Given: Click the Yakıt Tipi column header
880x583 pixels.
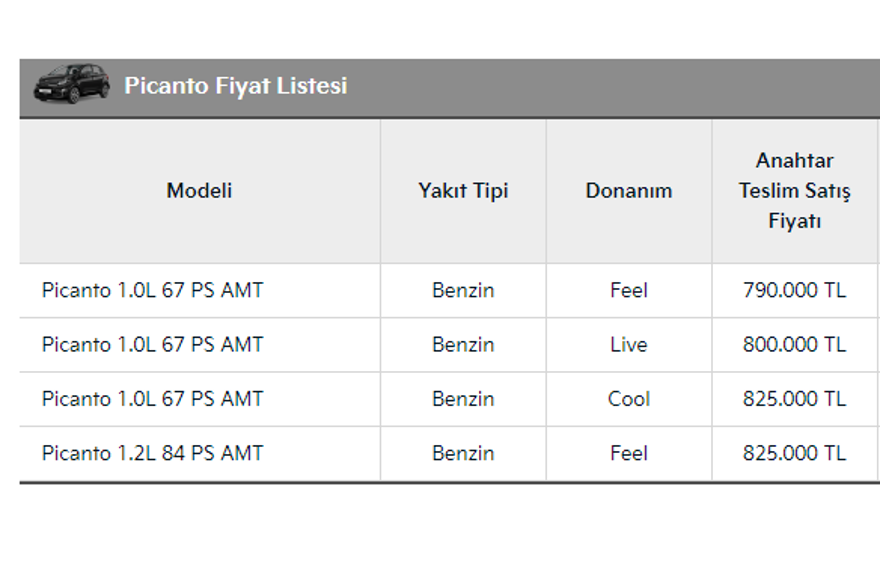Looking at the screenshot, I should point(463,191).
